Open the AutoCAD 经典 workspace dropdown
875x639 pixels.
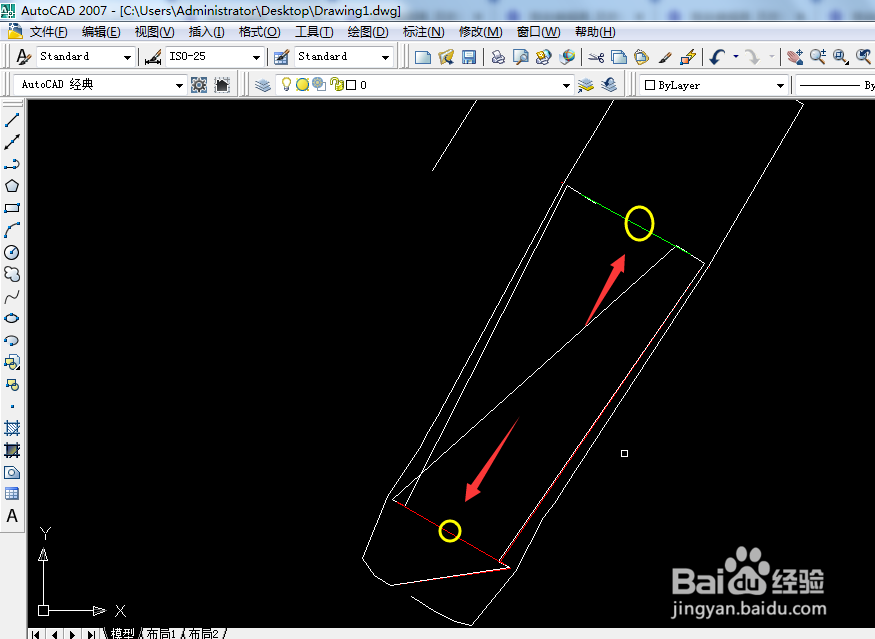point(179,85)
